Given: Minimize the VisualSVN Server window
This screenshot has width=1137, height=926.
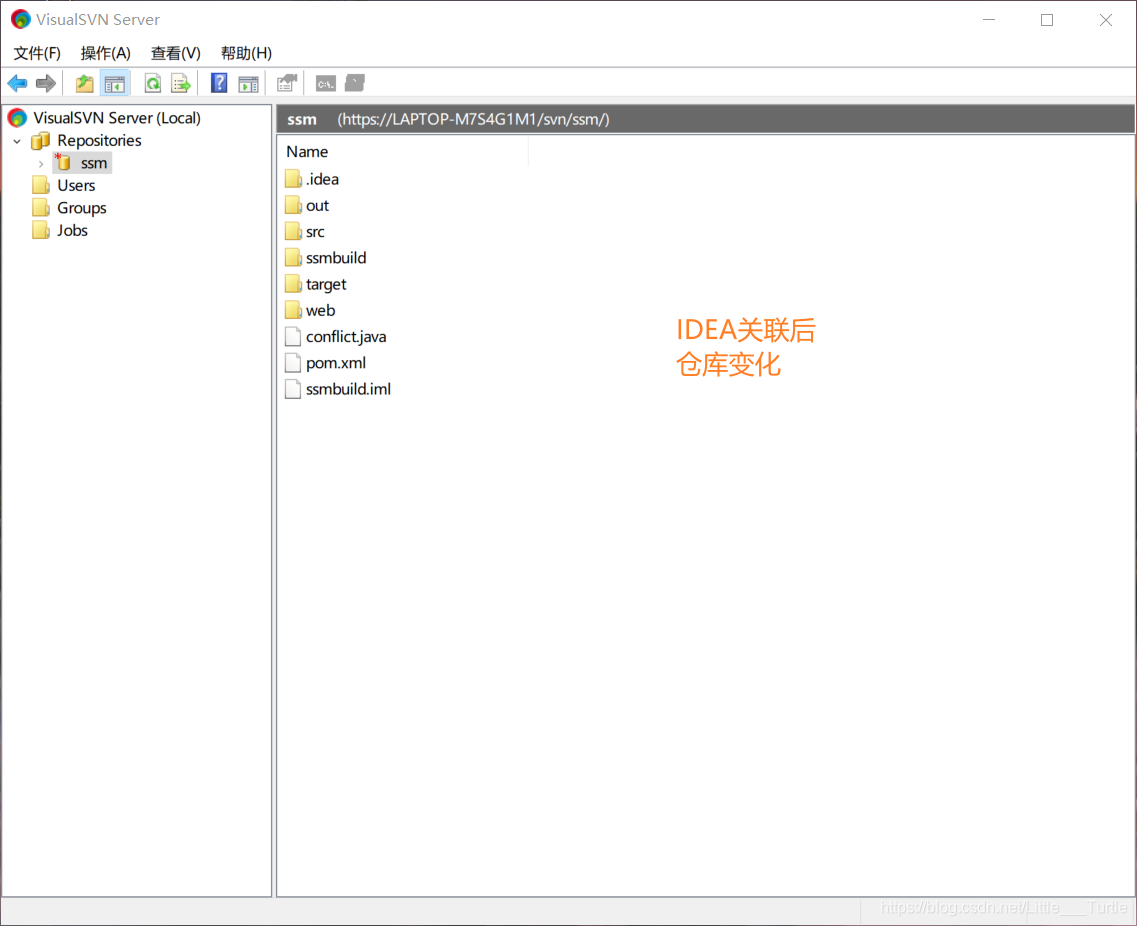Looking at the screenshot, I should 988,20.
